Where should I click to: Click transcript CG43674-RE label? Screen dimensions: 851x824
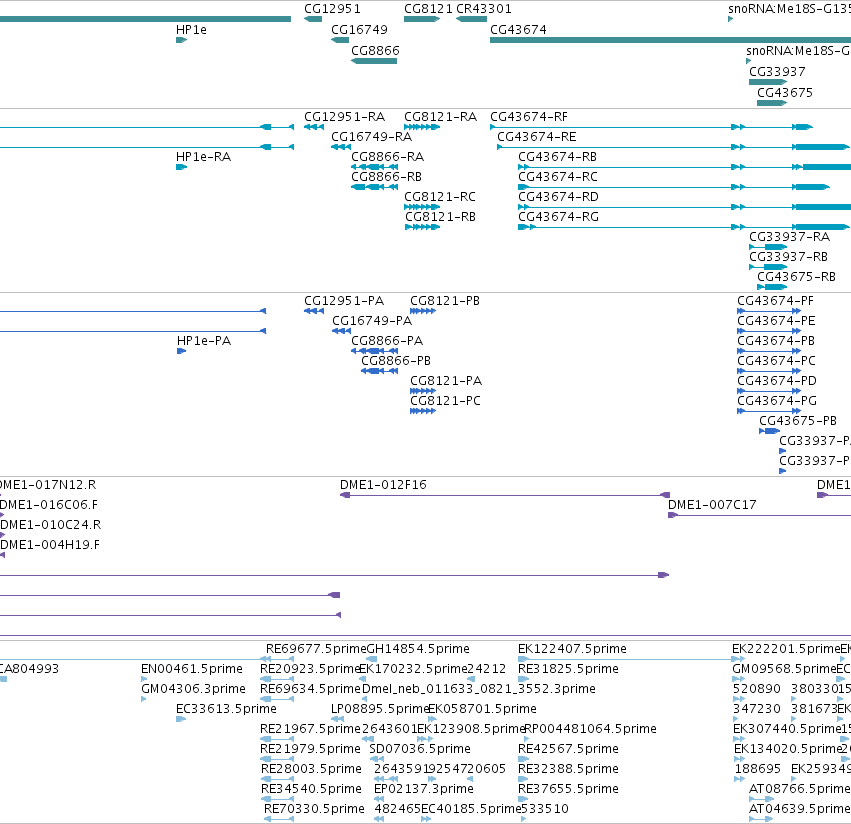pos(537,137)
